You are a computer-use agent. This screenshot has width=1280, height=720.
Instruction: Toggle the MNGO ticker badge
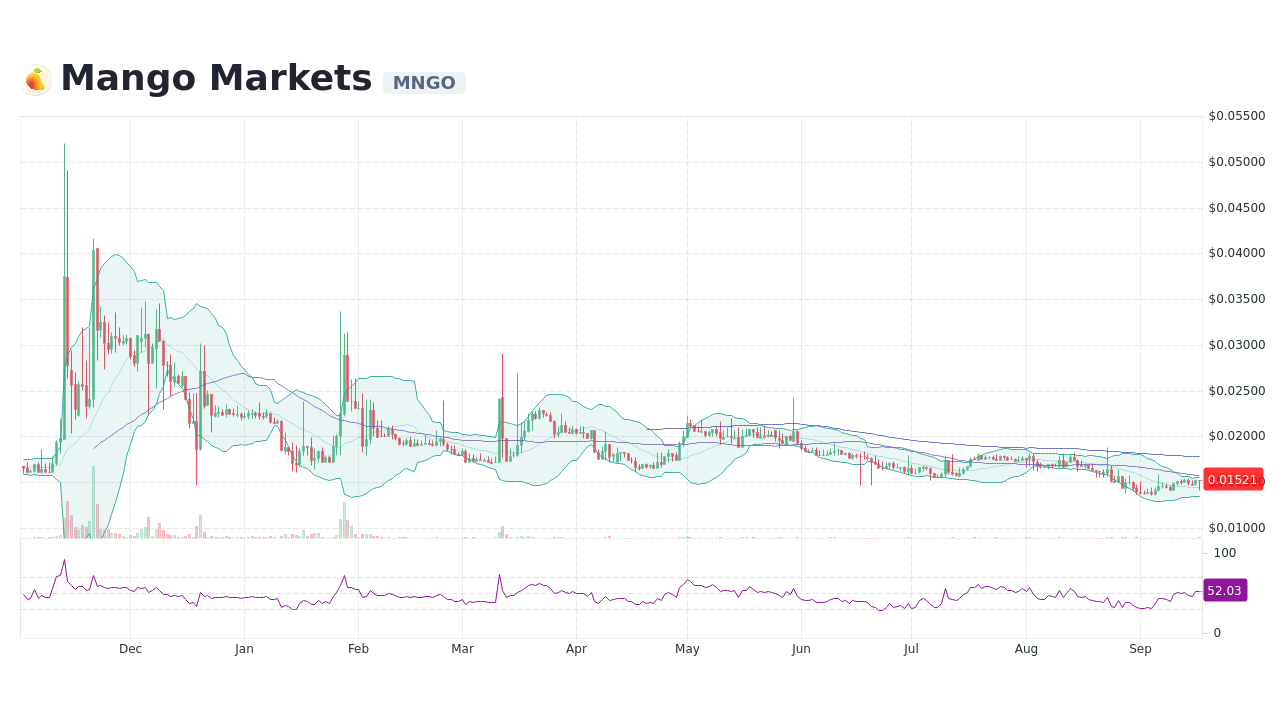click(424, 82)
